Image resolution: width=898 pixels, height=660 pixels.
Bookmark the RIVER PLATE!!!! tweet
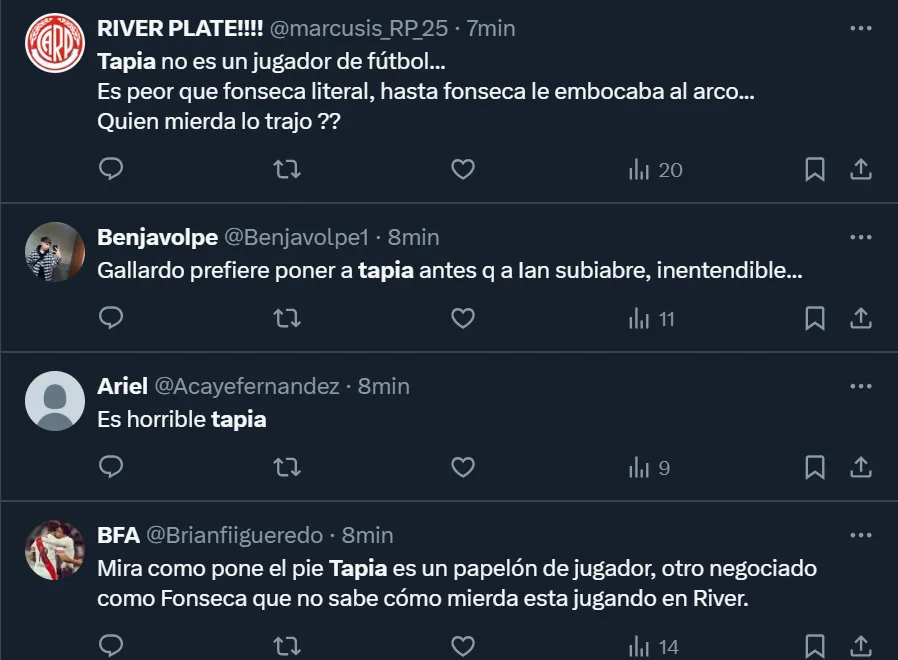(815, 169)
